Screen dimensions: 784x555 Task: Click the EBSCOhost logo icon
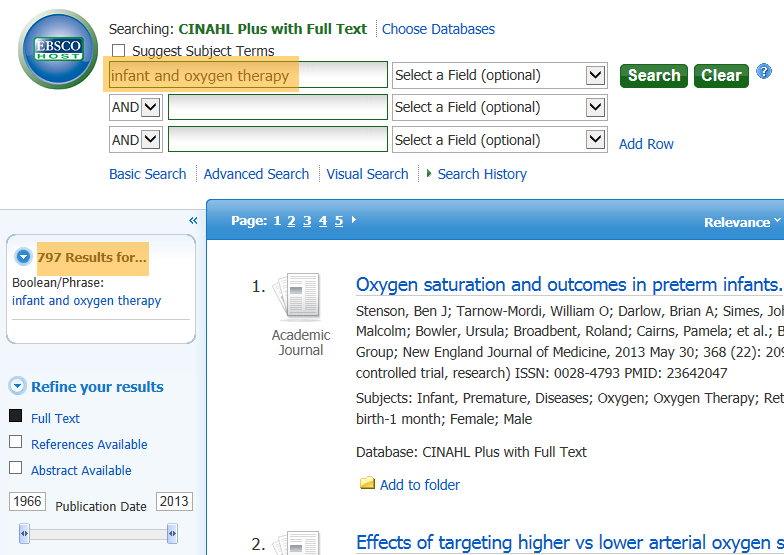57,49
